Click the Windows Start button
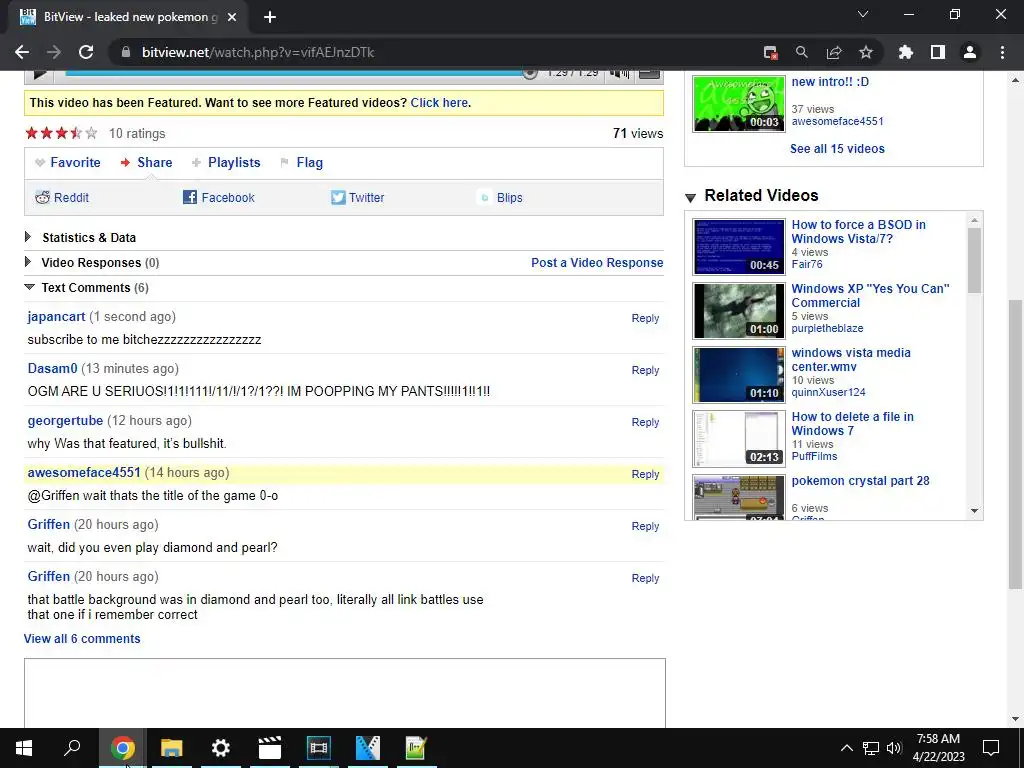Screen dimensions: 1024x768 click(x=24, y=748)
